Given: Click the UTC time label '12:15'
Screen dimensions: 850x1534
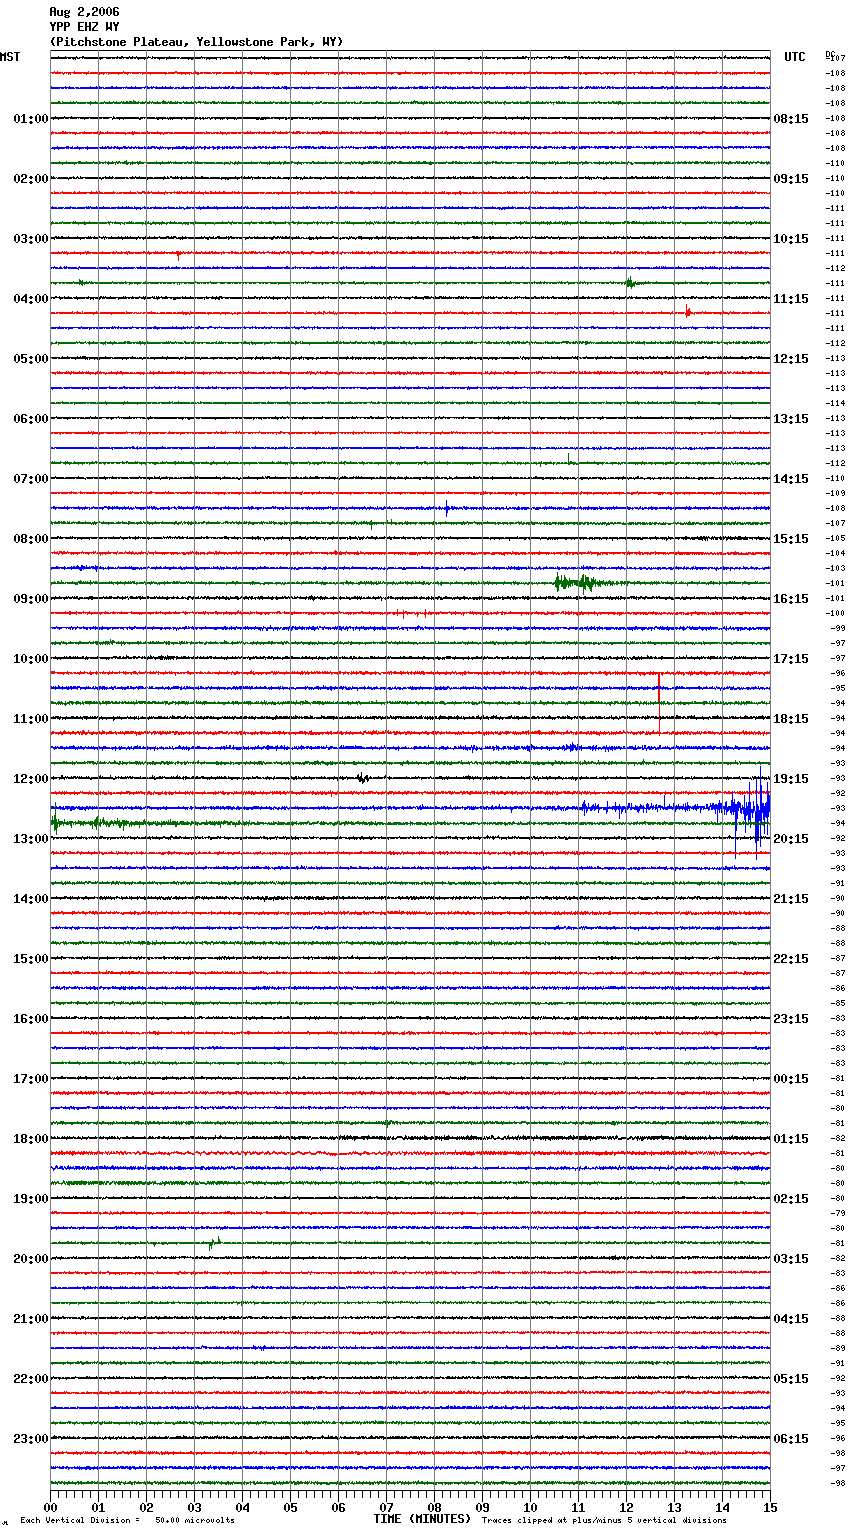Looking at the screenshot, I should click(x=791, y=359).
